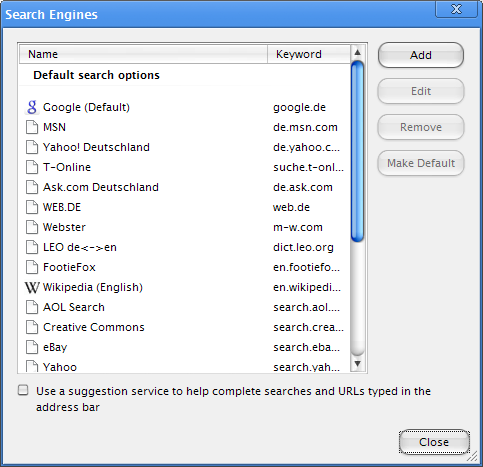Click the Keyword column header
The height and width of the screenshot is (467, 483).
pos(309,54)
